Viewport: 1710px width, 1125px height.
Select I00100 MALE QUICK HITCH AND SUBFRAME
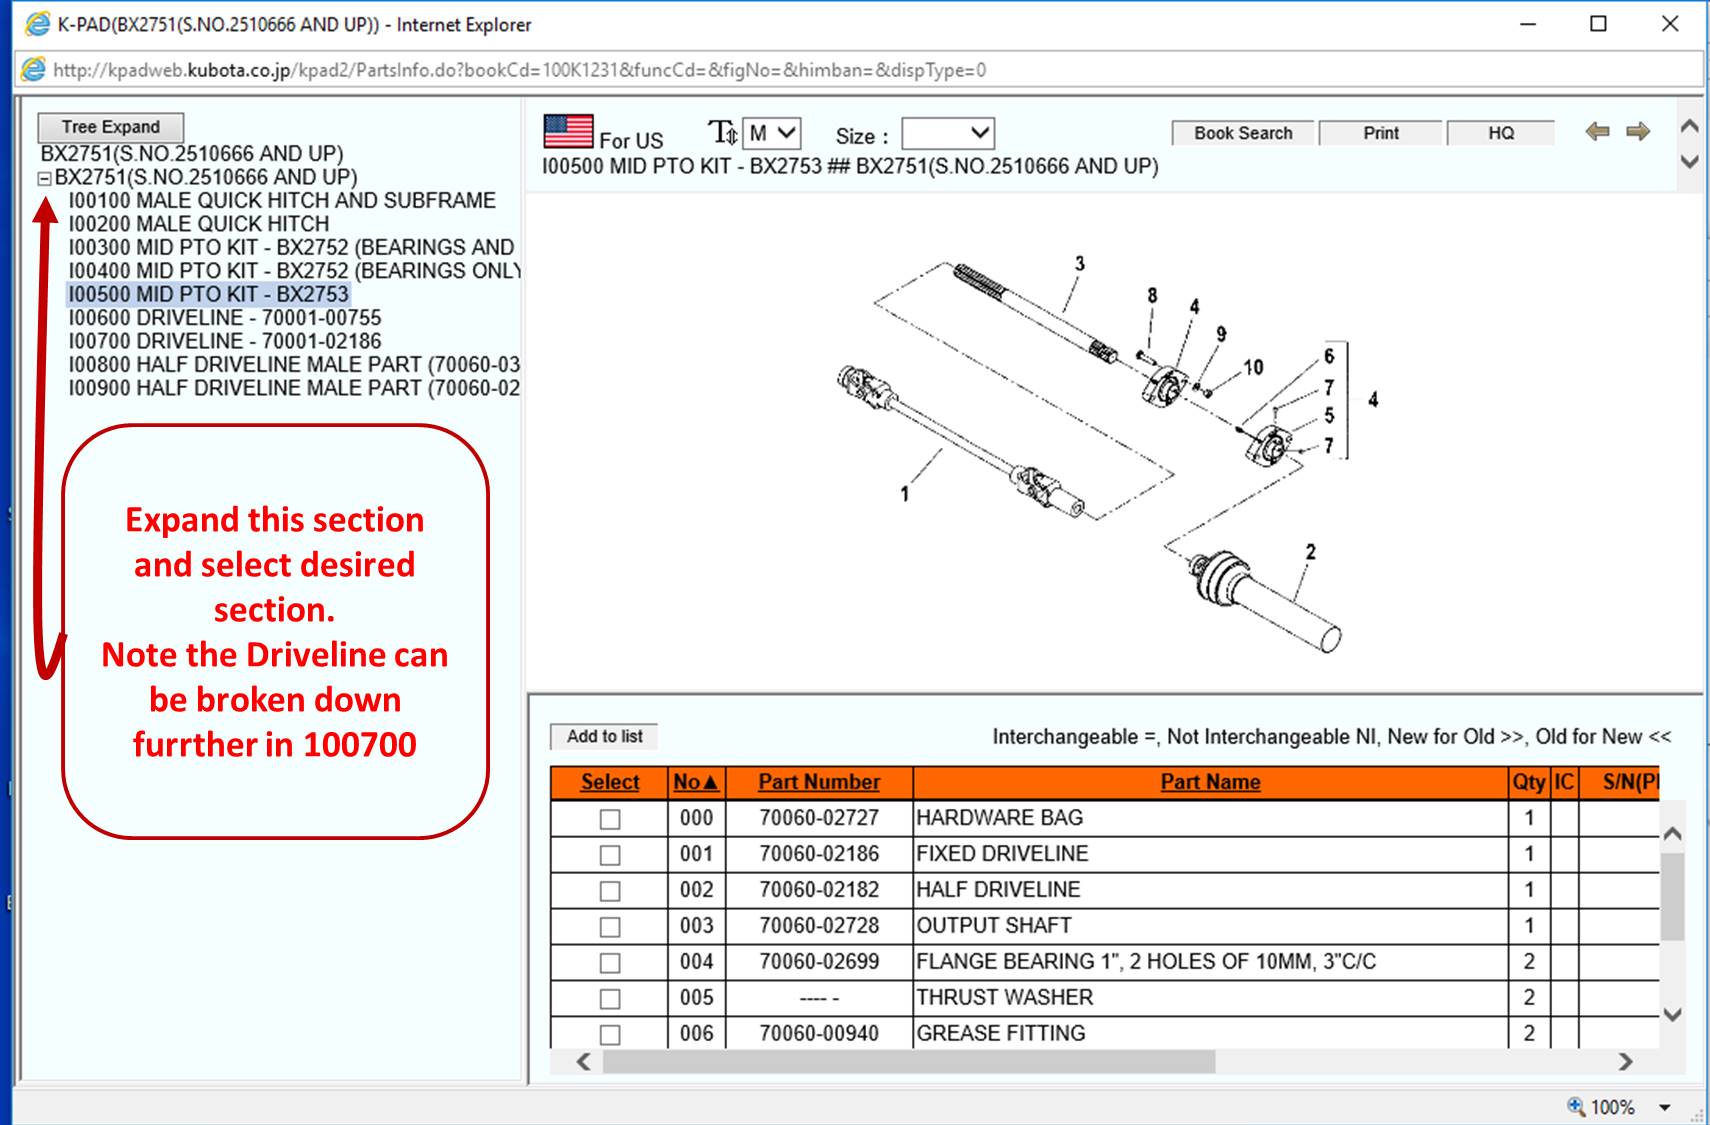tap(282, 200)
